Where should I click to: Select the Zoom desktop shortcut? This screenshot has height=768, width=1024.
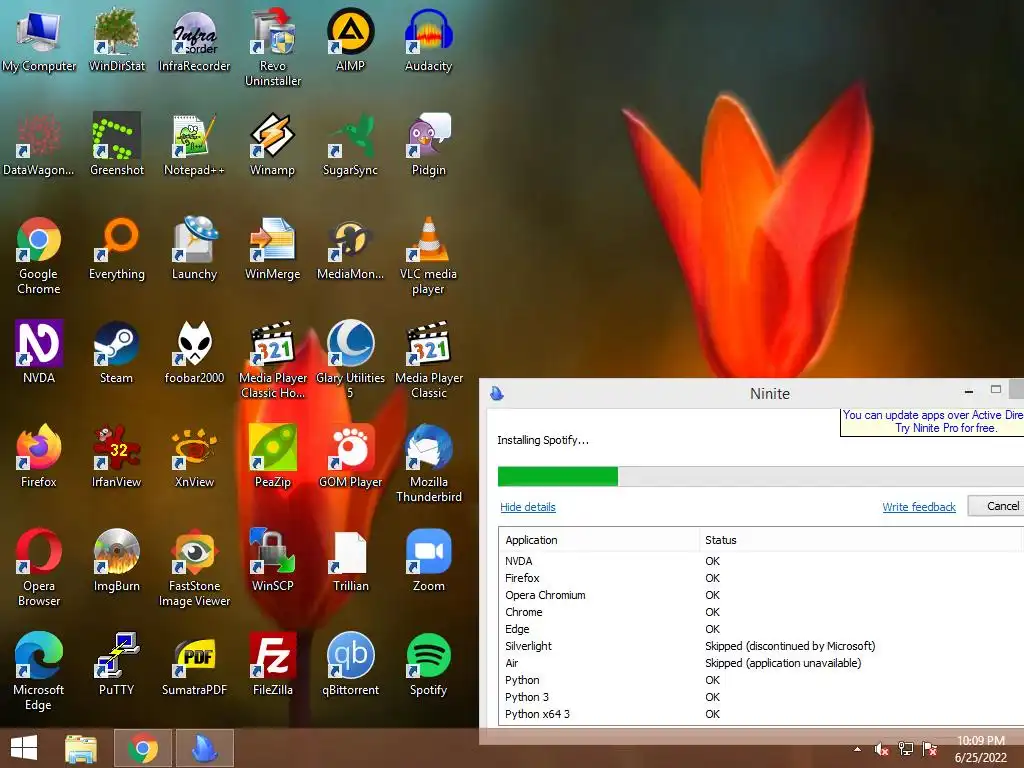coord(428,560)
